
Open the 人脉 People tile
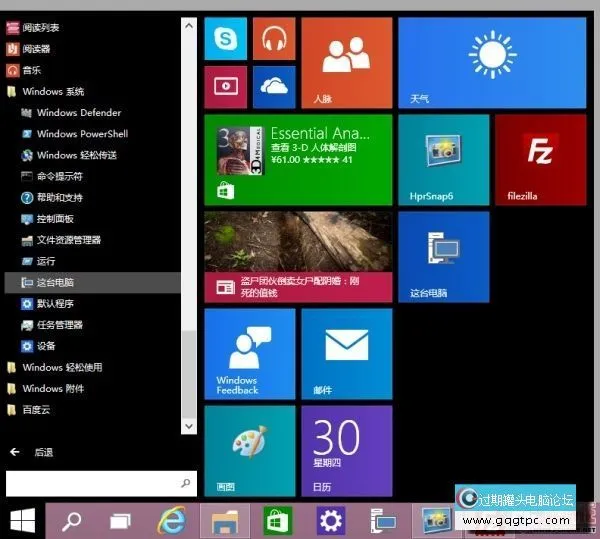[x=347, y=63]
